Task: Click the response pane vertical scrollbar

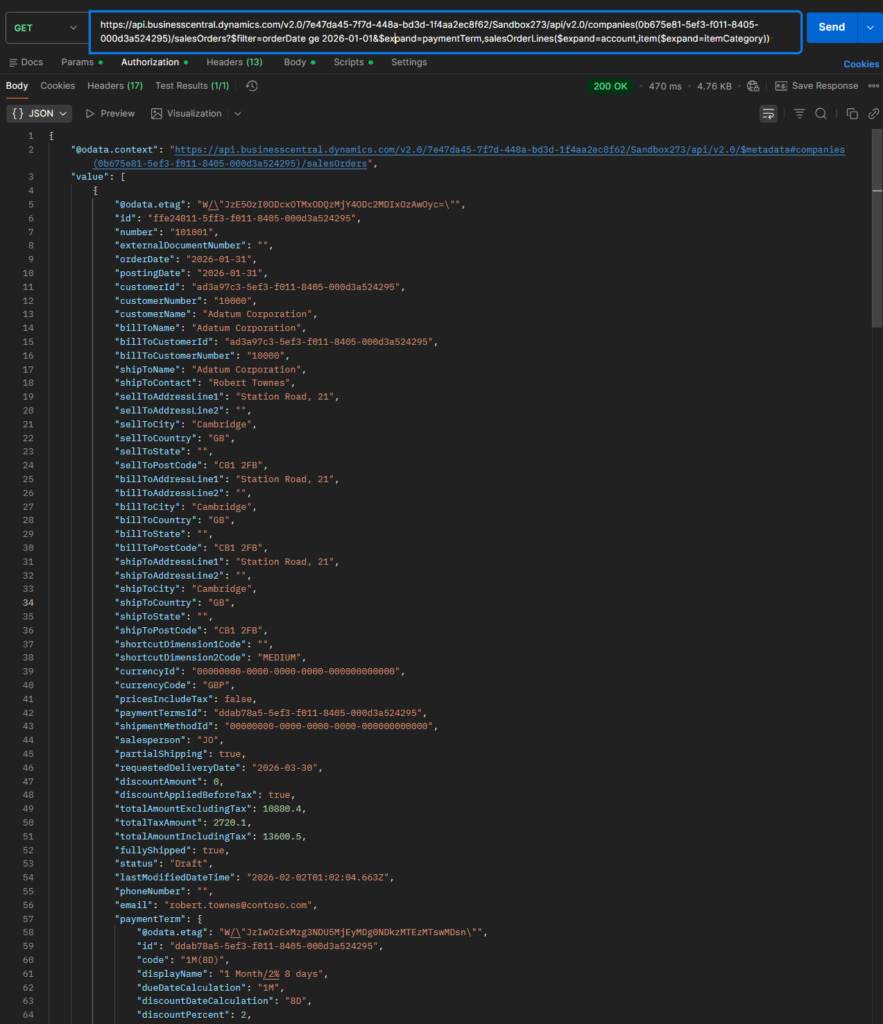Action: (877, 250)
